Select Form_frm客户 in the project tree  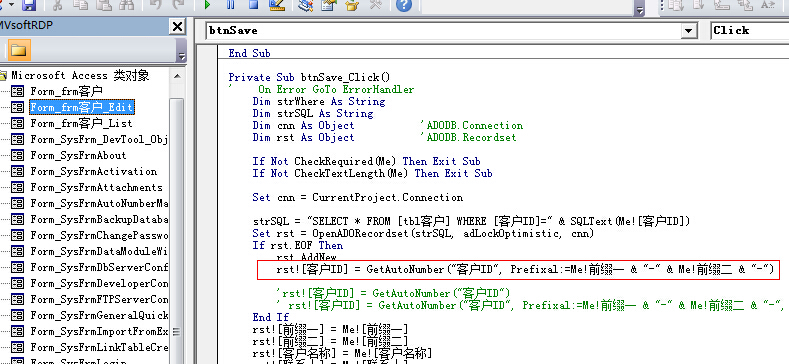point(66,91)
